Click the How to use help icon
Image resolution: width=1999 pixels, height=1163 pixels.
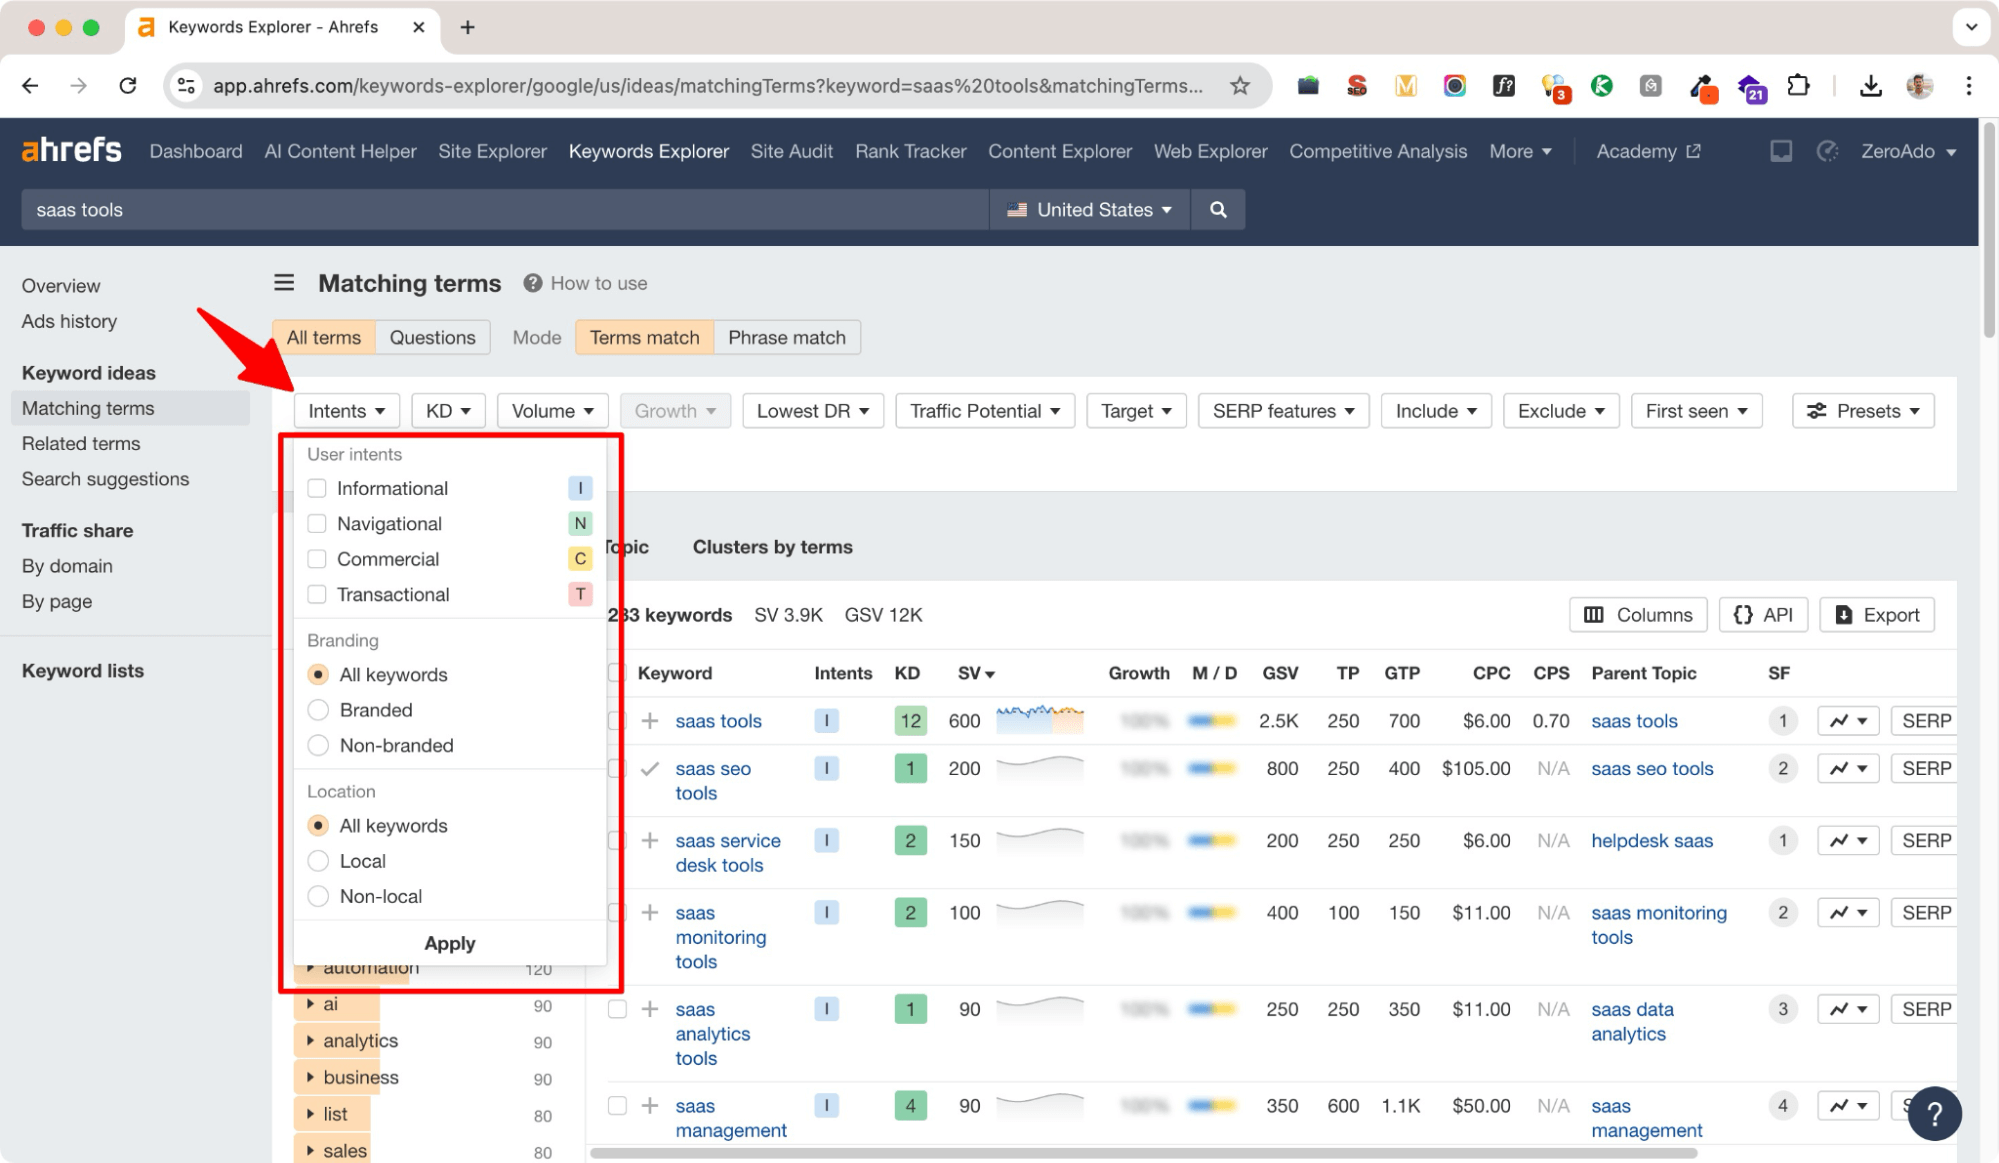pos(533,283)
